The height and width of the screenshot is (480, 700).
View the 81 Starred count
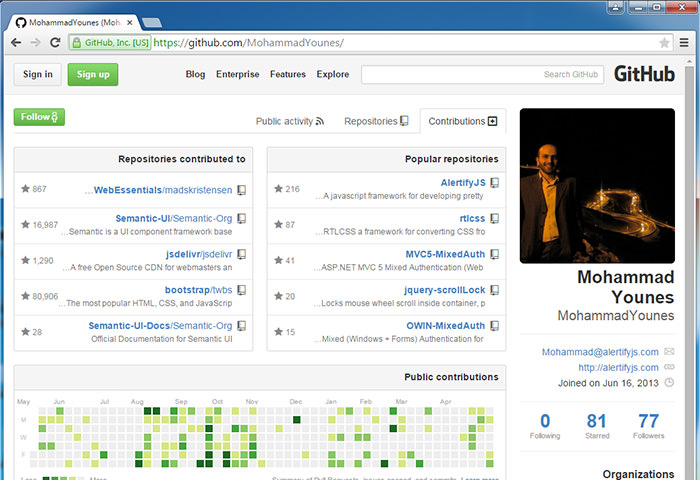[597, 426]
